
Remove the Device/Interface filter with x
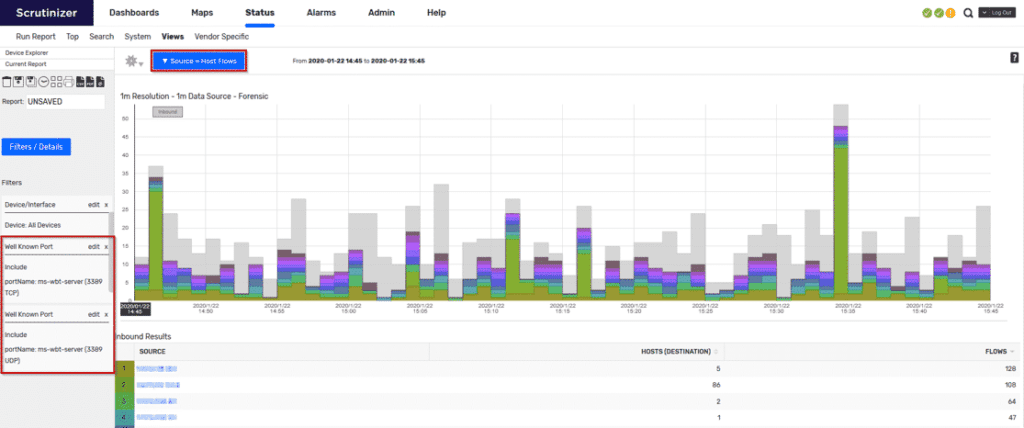(x=106, y=205)
